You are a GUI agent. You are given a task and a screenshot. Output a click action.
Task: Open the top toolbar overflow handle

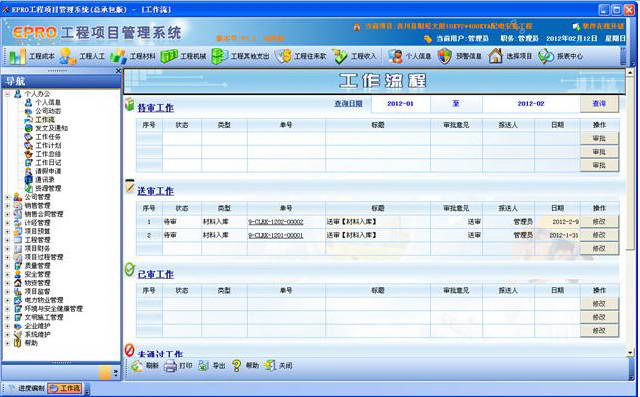623,56
